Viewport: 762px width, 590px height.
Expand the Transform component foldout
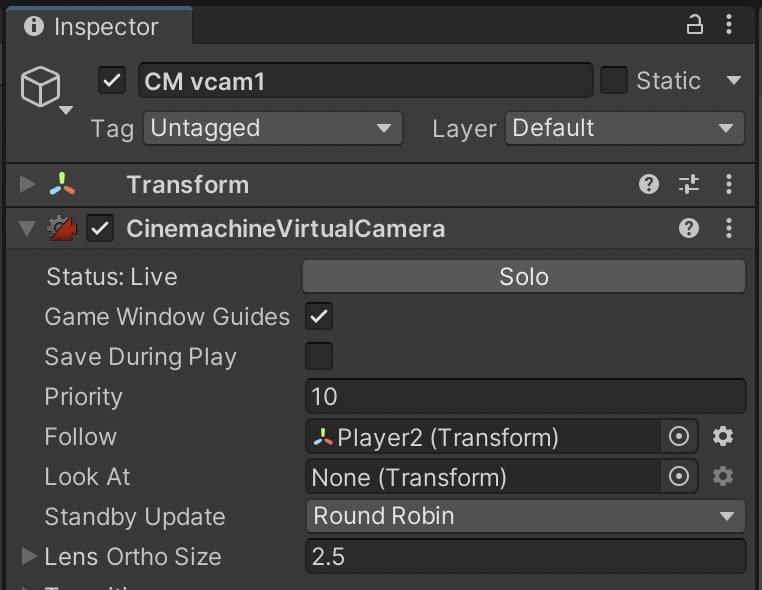click(x=28, y=185)
